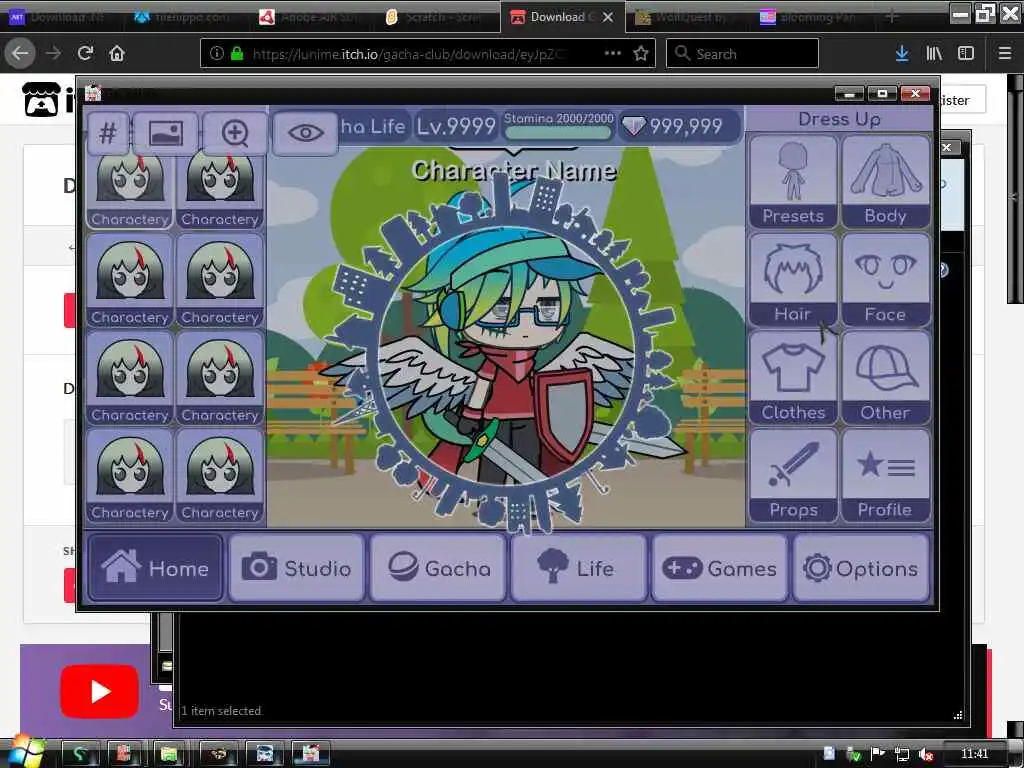Open the hashtag code panel

[108, 133]
